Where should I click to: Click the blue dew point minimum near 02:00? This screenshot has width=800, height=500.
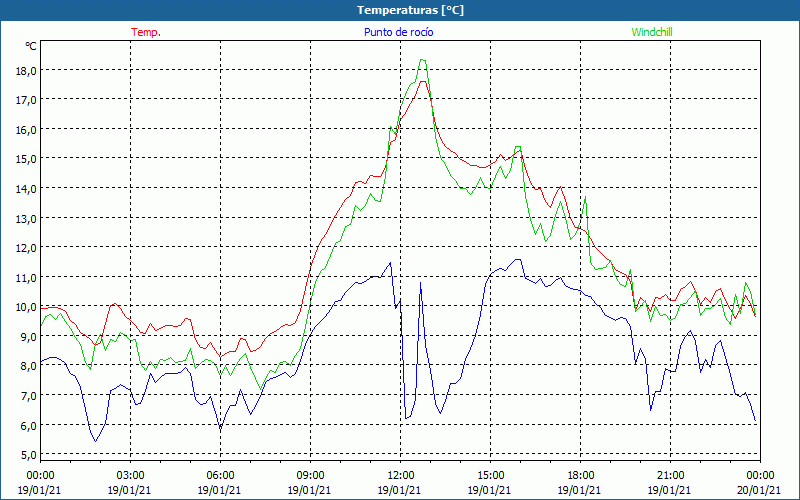(x=95, y=441)
